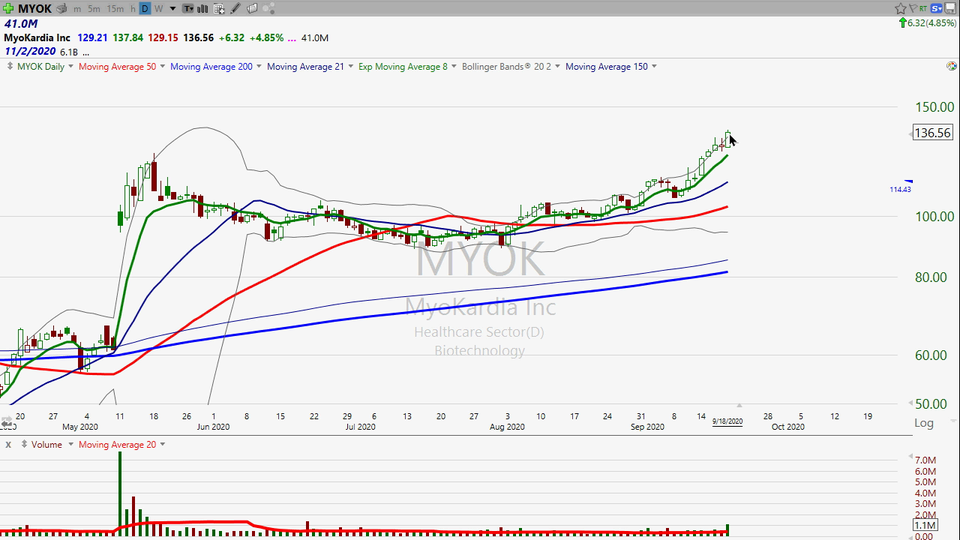Open the Moving Average 200 dropdown

258,67
